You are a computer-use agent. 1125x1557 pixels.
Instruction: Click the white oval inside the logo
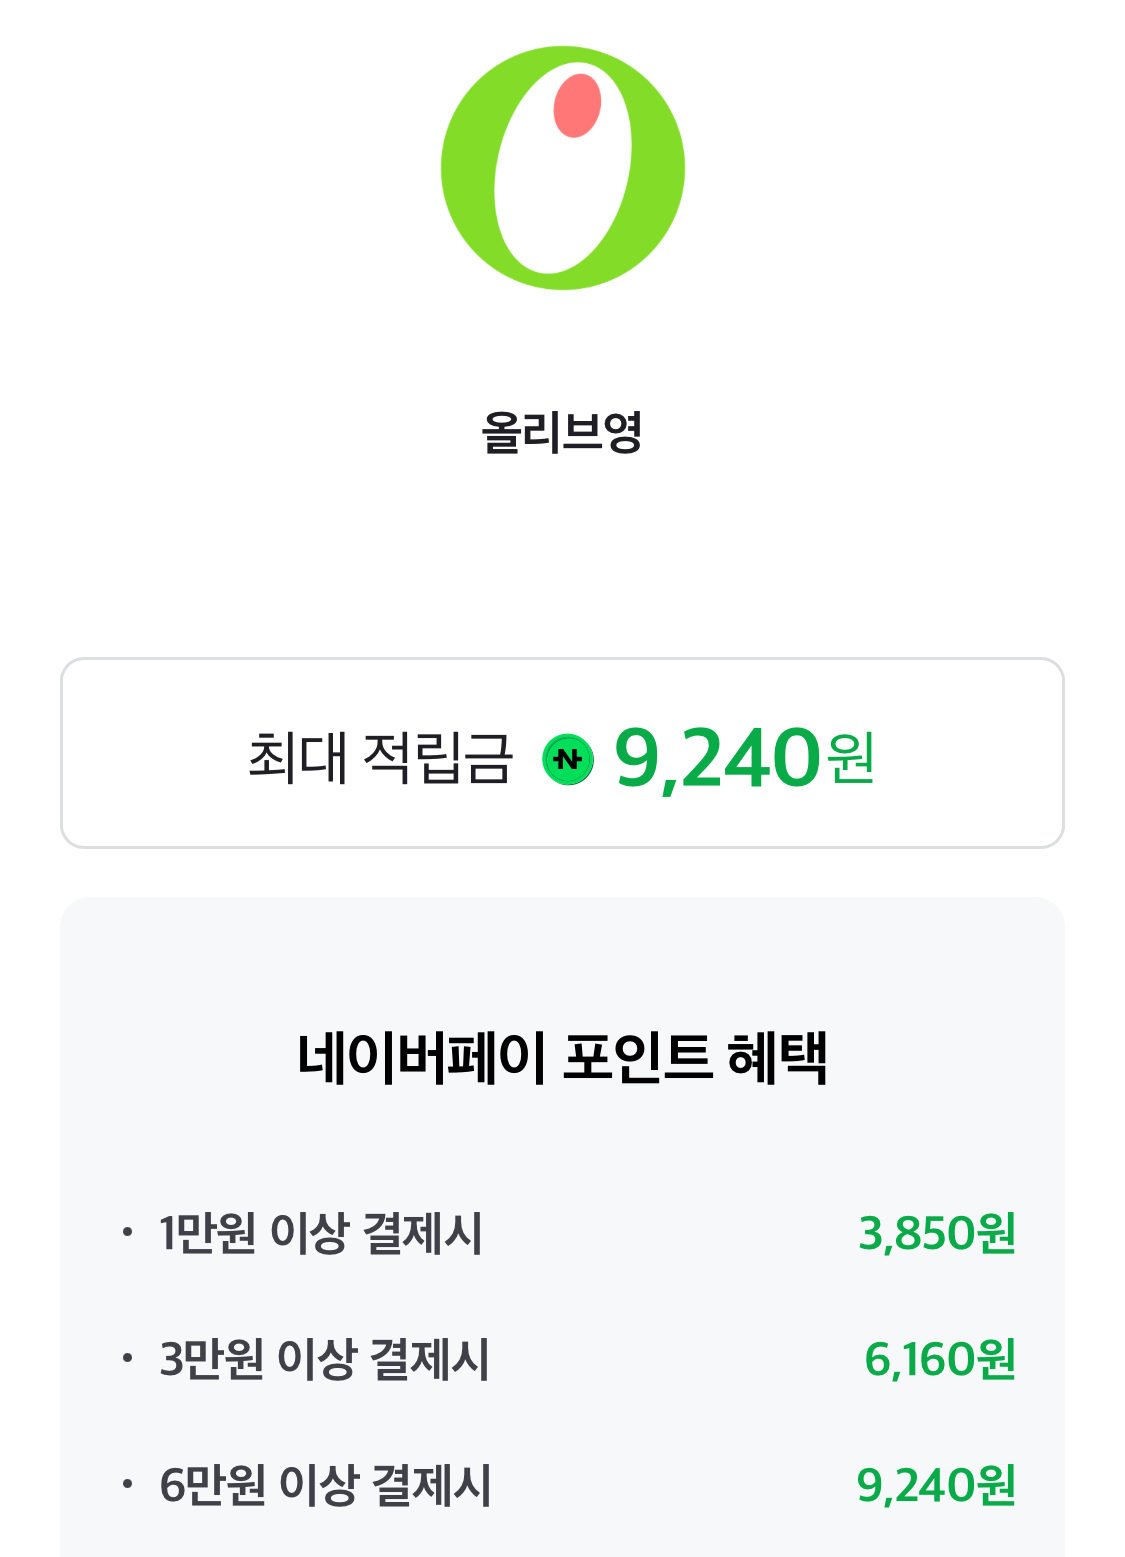point(562,190)
